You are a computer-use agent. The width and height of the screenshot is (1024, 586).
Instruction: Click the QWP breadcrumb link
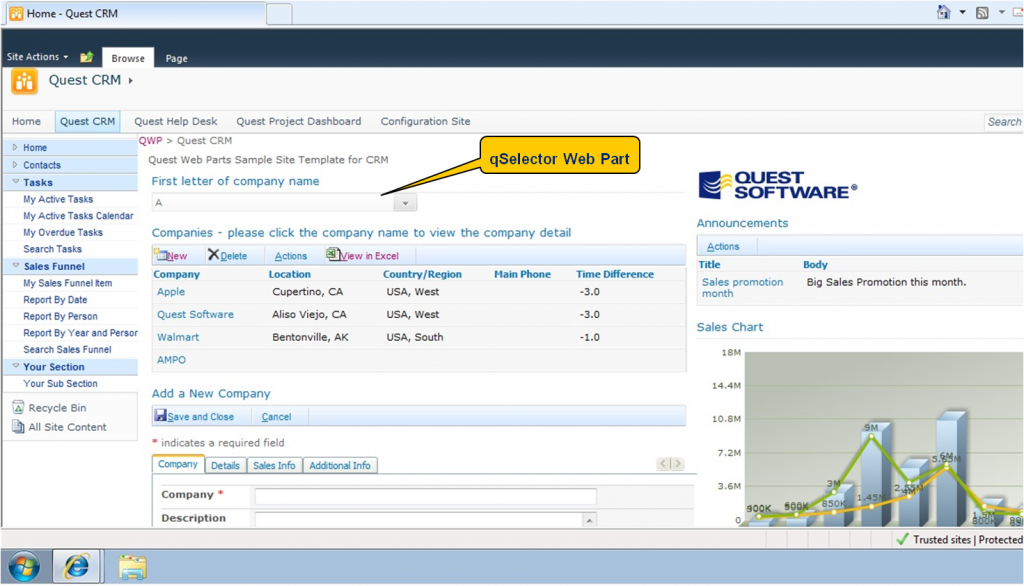click(150, 140)
